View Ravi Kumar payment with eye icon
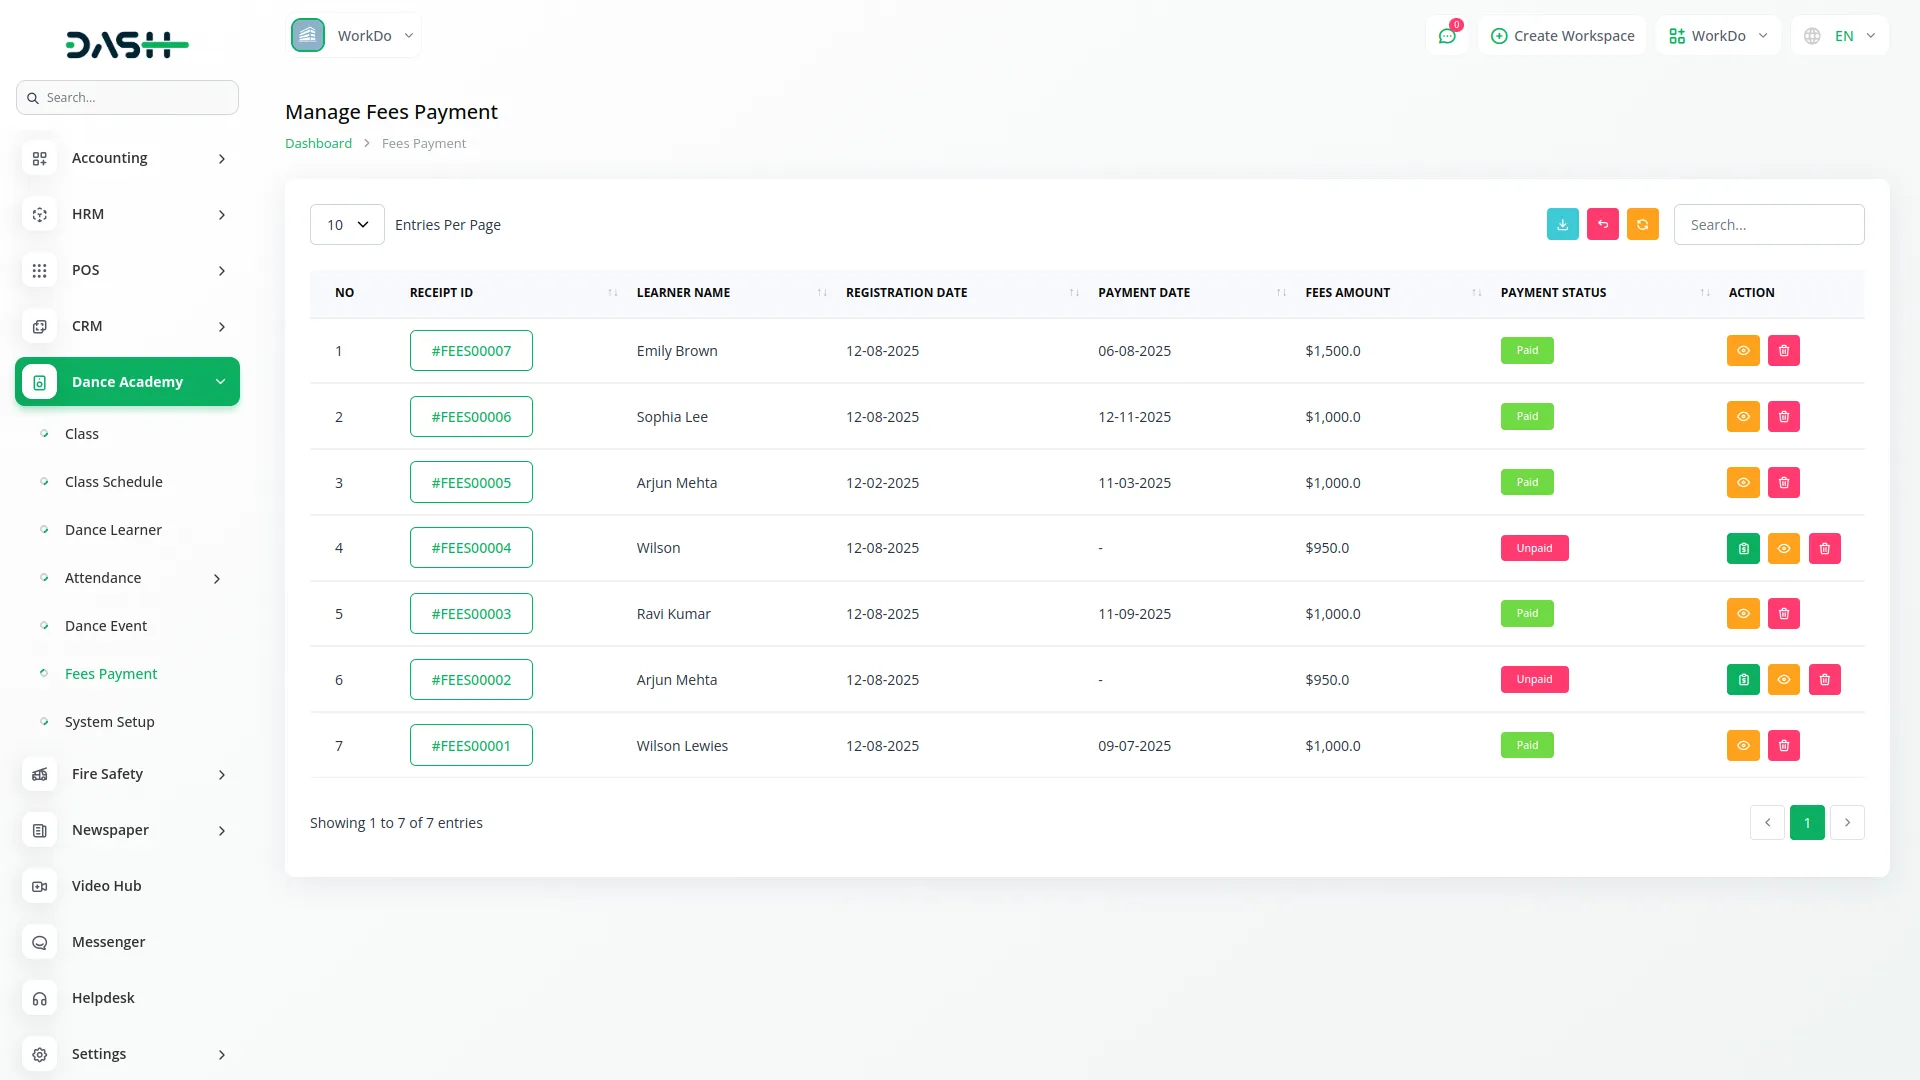Screen dimensions: 1920x1080 (1742, 614)
